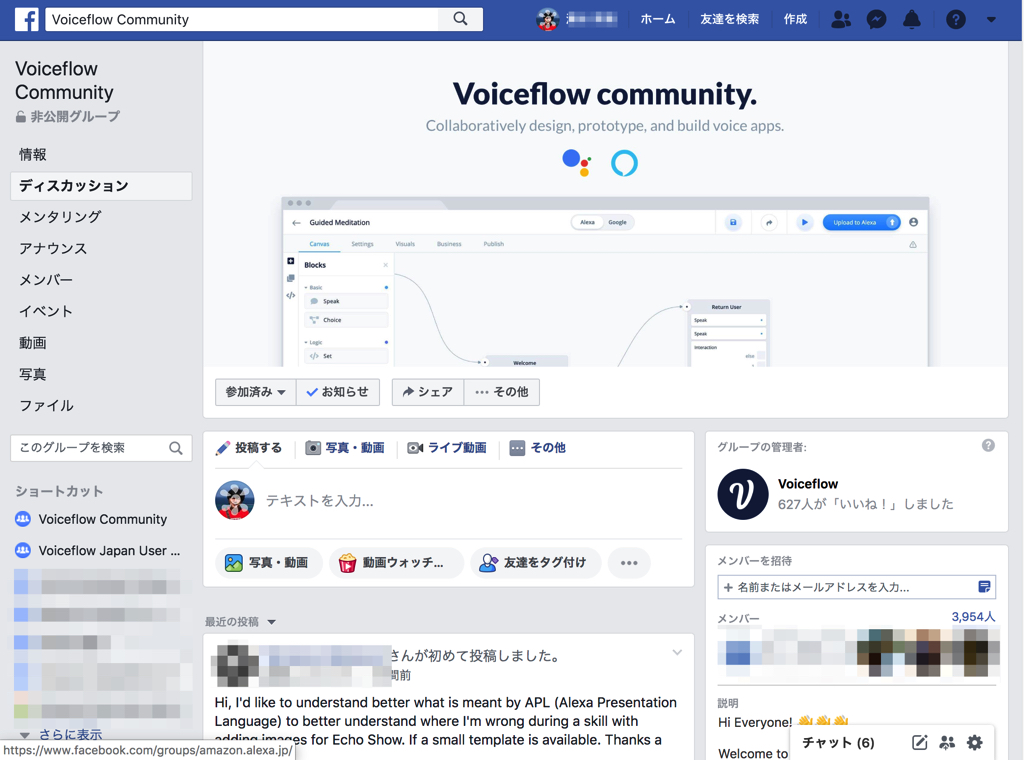Click 友達を検索 in the top bar
The image size is (1024, 760).
pyautogui.click(x=729, y=20)
